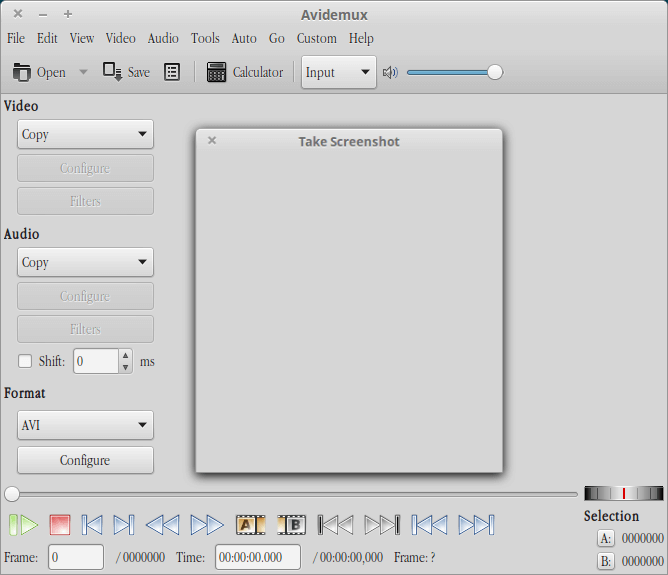
Task: Jump to previous keyframe with double-left arrows
Action: pos(162,524)
